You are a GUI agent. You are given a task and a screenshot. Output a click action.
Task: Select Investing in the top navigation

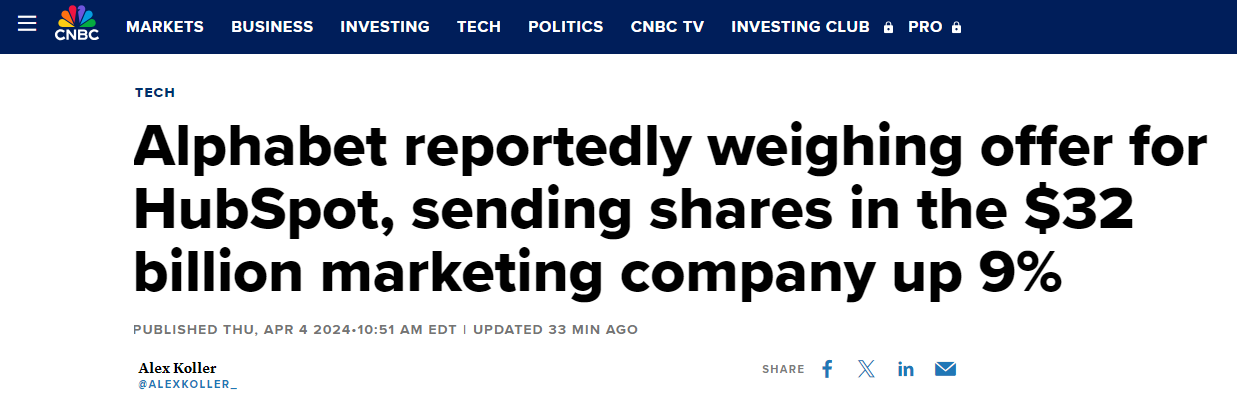[x=385, y=27]
